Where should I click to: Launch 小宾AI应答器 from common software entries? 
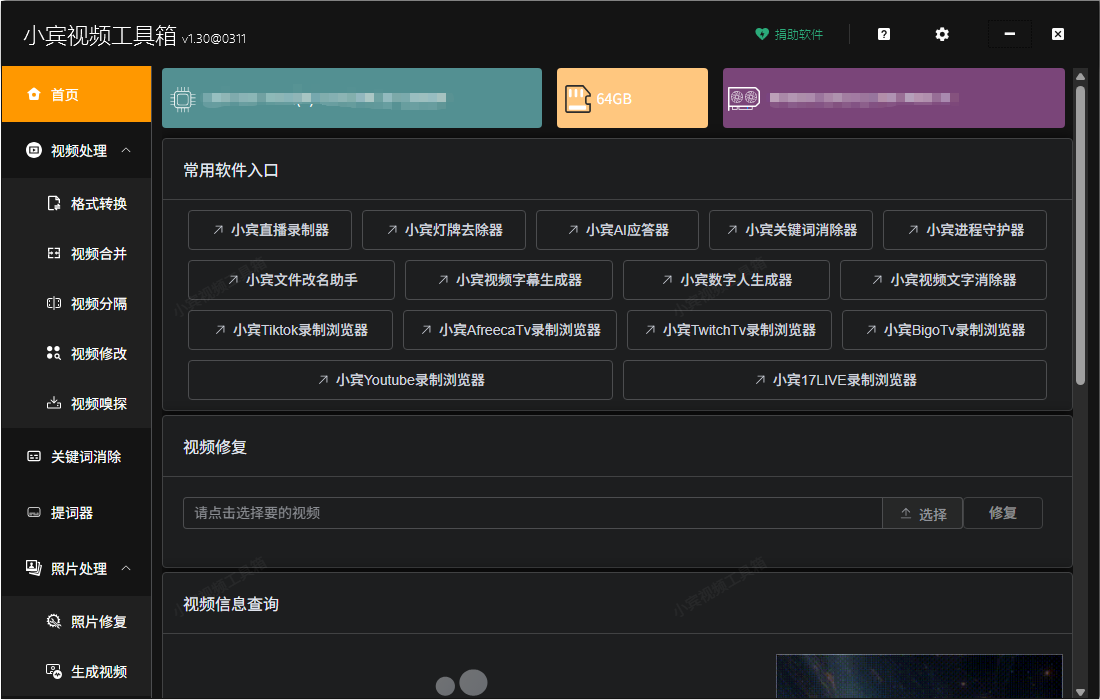click(617, 229)
